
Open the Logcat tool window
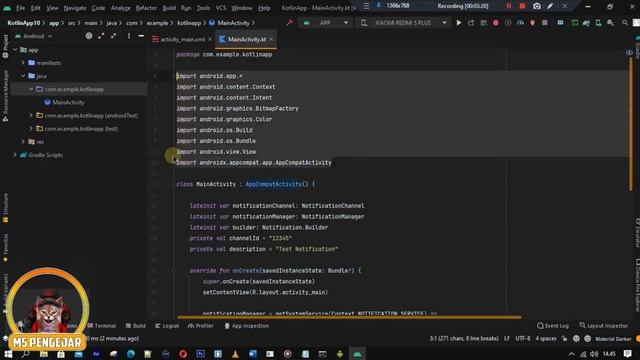coord(167,326)
